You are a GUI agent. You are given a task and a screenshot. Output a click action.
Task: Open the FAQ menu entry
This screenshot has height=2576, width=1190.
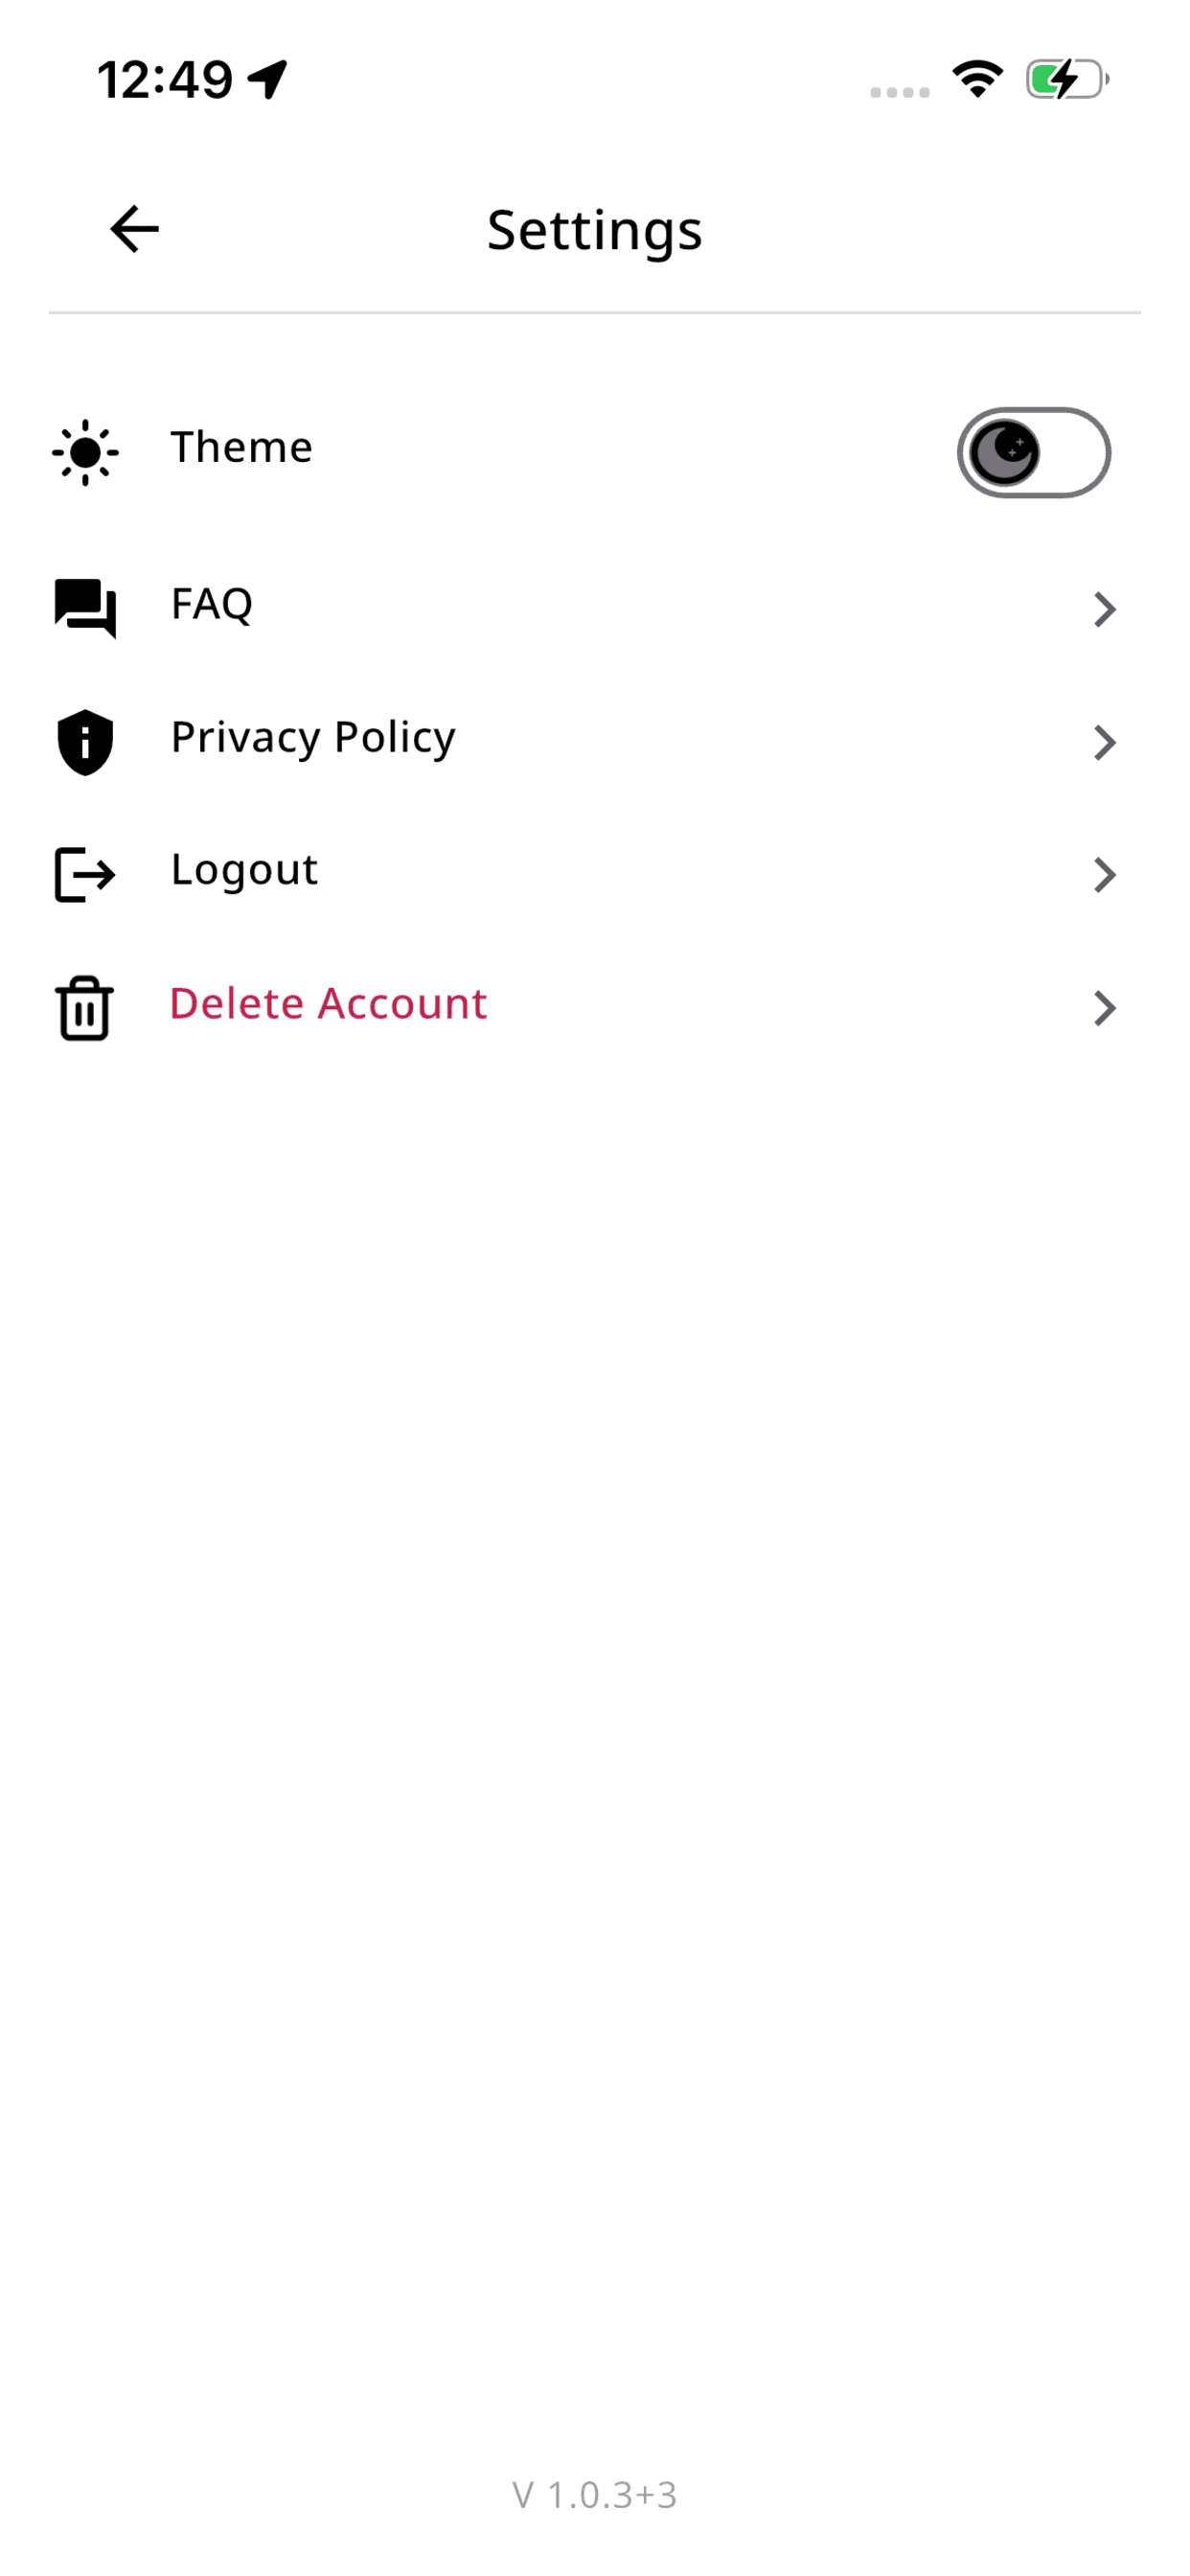(595, 608)
